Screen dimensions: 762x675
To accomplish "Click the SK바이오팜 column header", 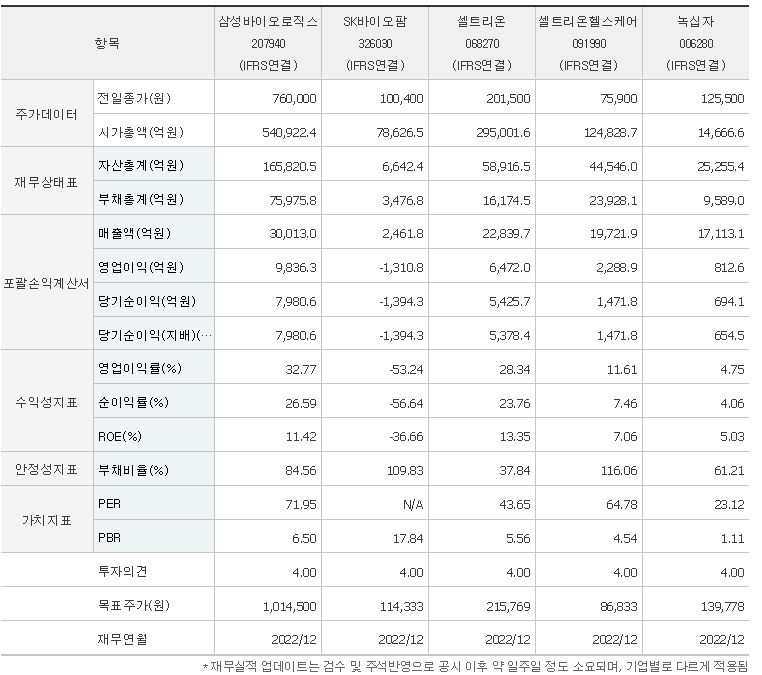I will pos(375,43).
